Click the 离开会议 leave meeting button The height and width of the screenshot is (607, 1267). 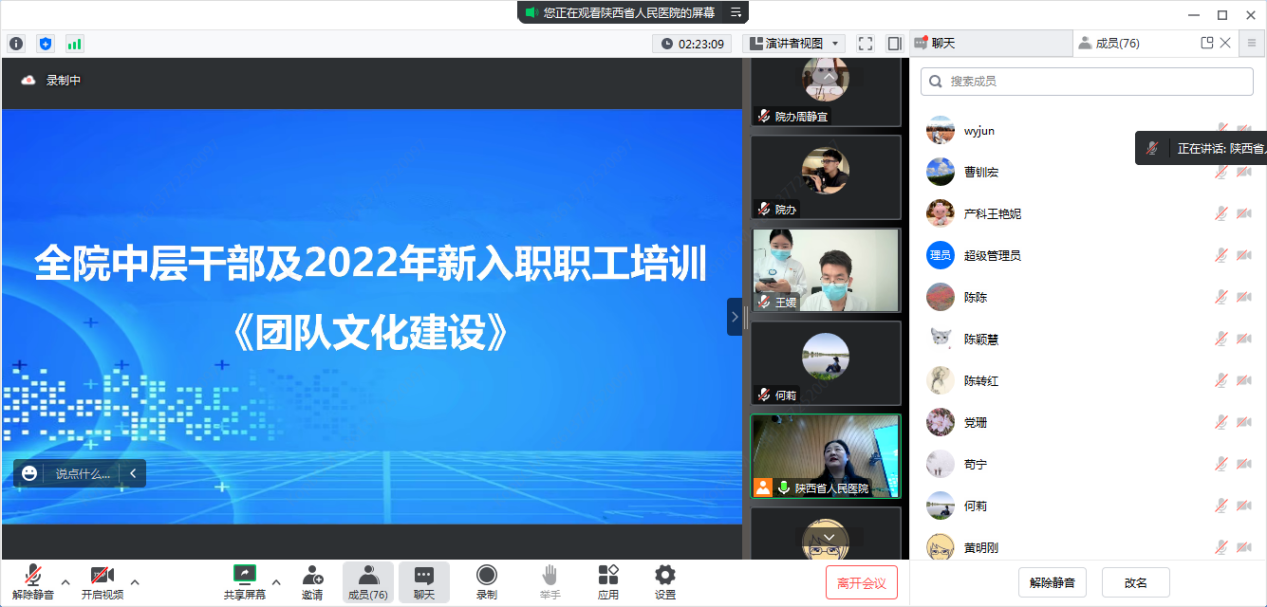pos(862,580)
